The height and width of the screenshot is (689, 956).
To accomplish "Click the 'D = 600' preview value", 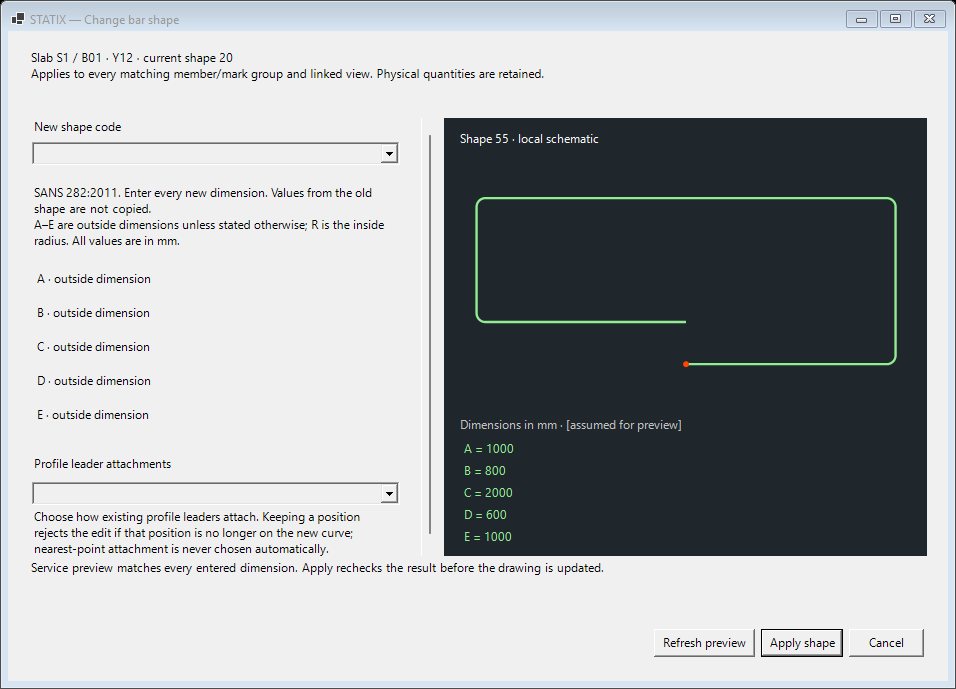I will tap(485, 515).
